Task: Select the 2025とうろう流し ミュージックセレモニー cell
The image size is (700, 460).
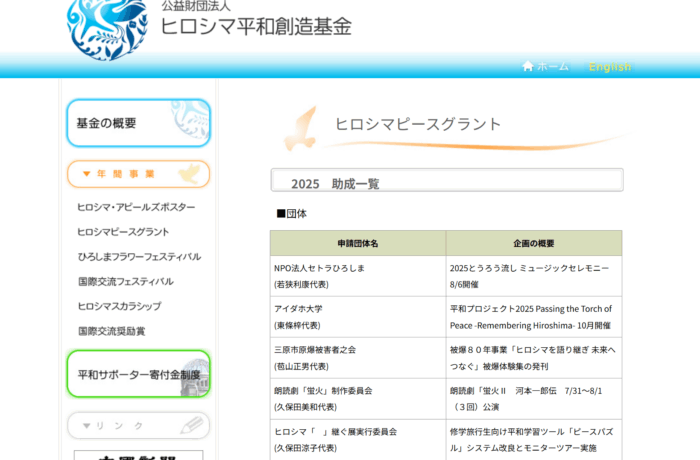Action: 534,276
